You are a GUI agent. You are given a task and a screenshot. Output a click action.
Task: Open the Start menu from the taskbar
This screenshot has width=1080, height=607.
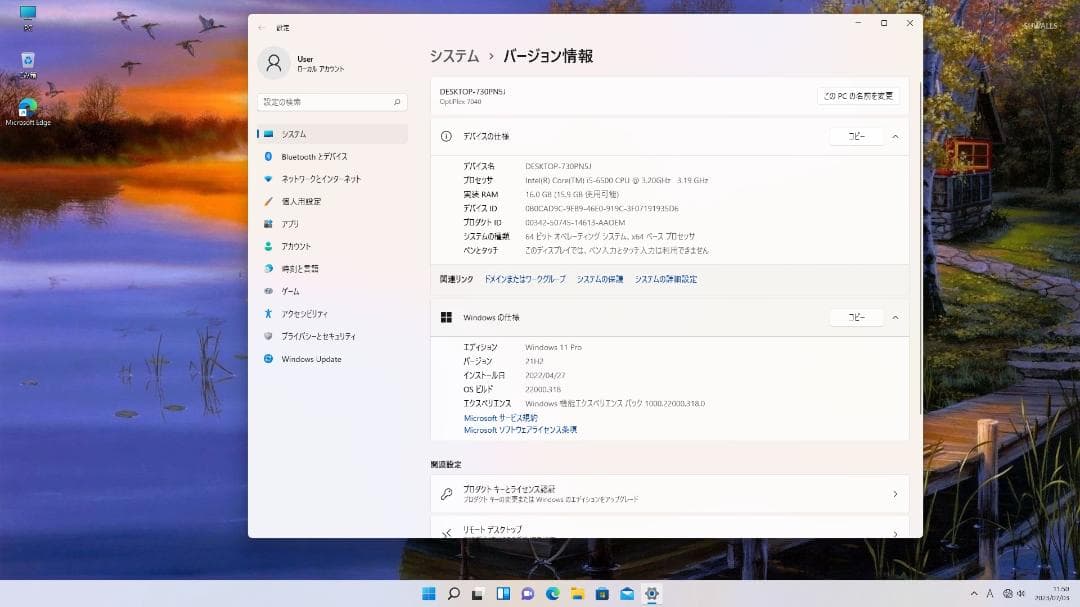coord(429,593)
